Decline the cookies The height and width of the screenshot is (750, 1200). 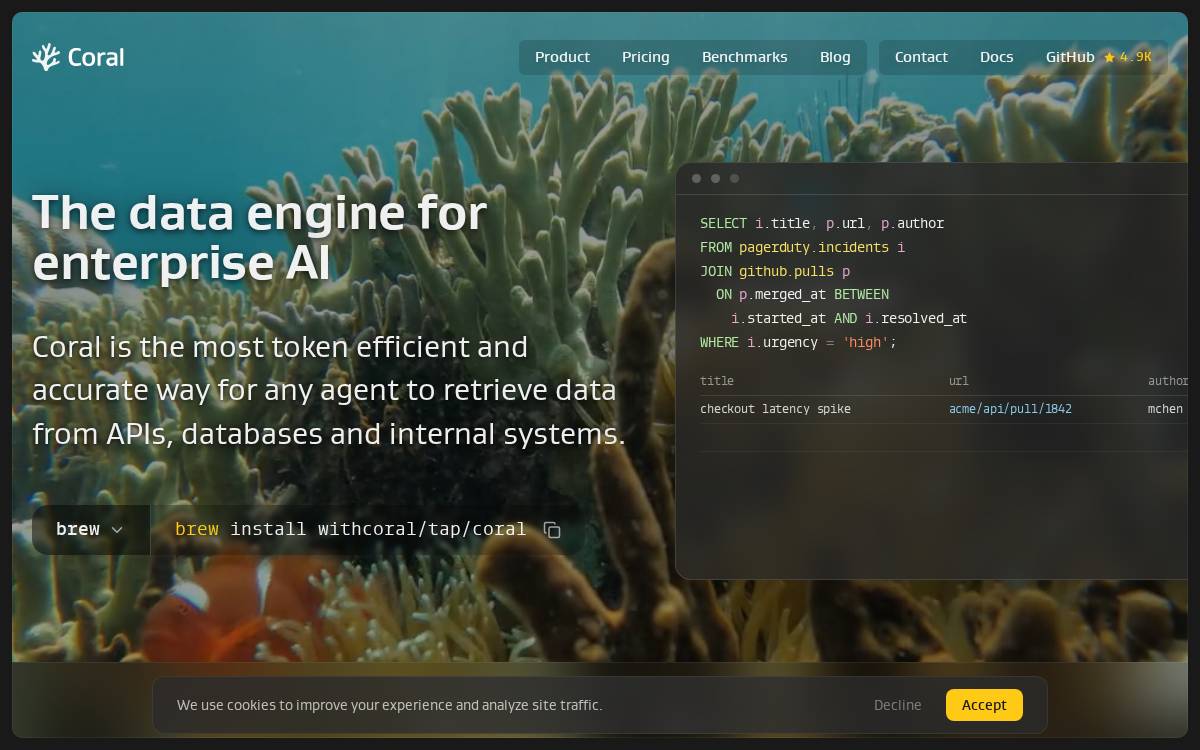(898, 705)
